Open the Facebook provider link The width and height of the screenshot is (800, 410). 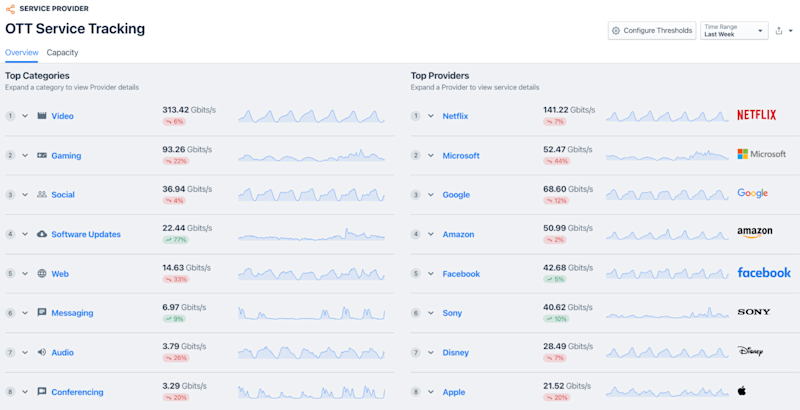(461, 274)
